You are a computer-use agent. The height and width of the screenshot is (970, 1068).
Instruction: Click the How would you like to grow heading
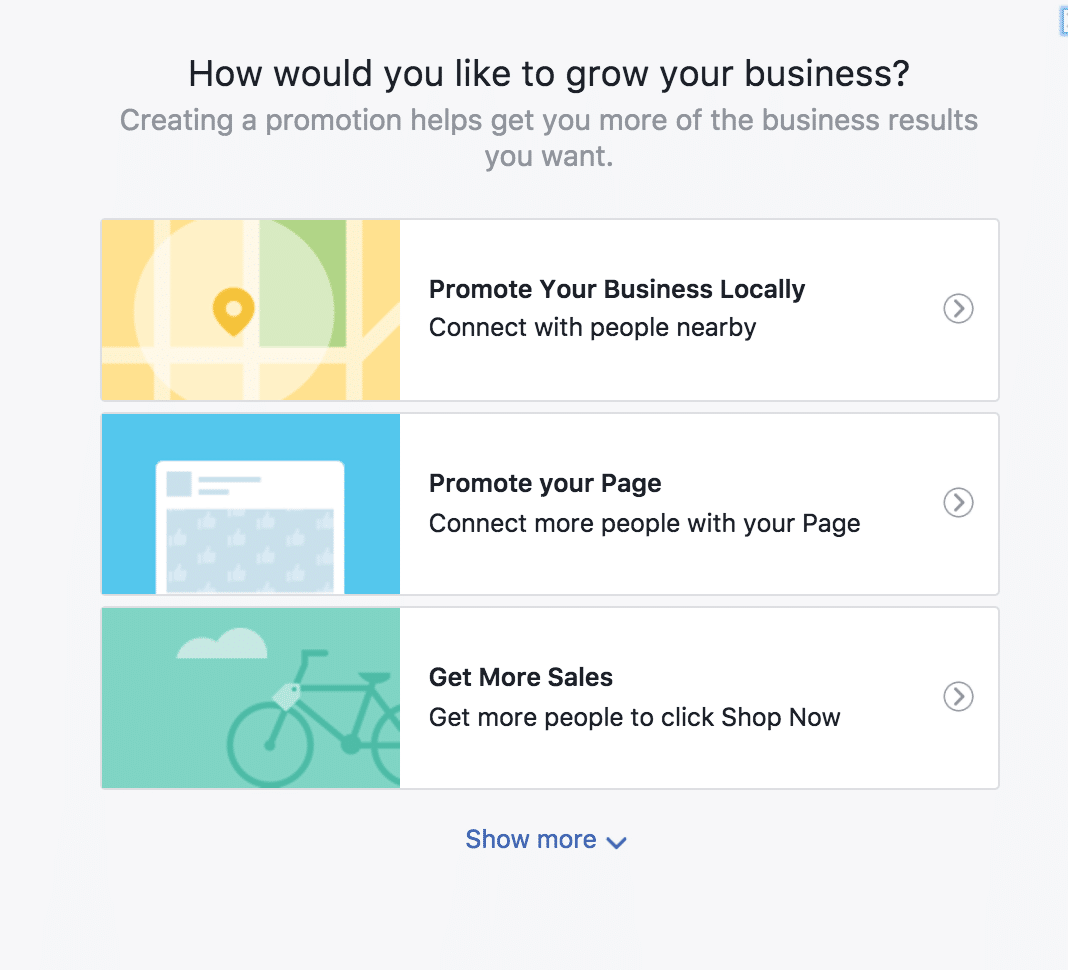[x=549, y=74]
